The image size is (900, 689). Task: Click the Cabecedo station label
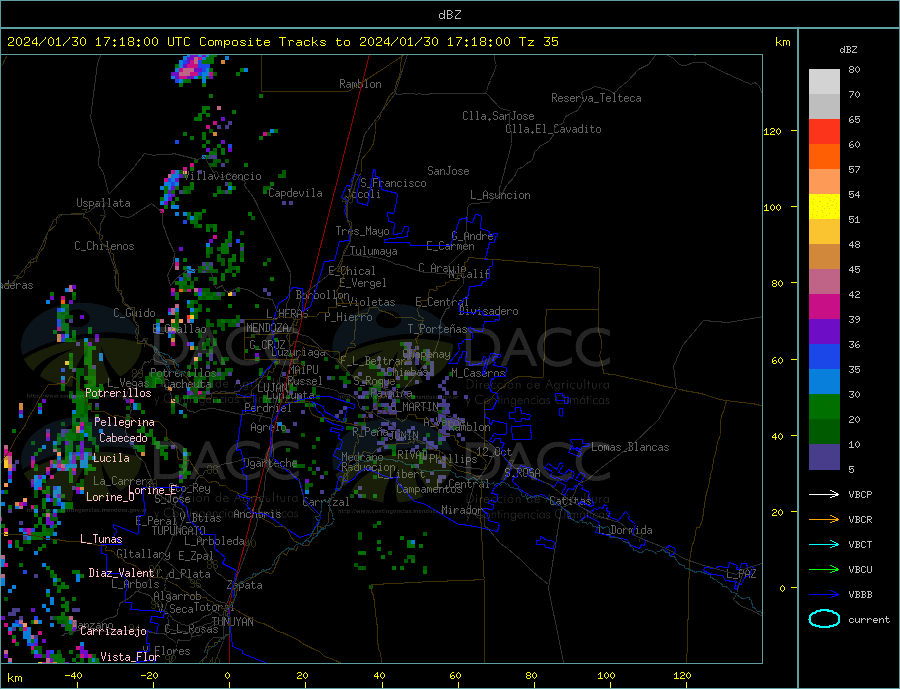pos(123,438)
